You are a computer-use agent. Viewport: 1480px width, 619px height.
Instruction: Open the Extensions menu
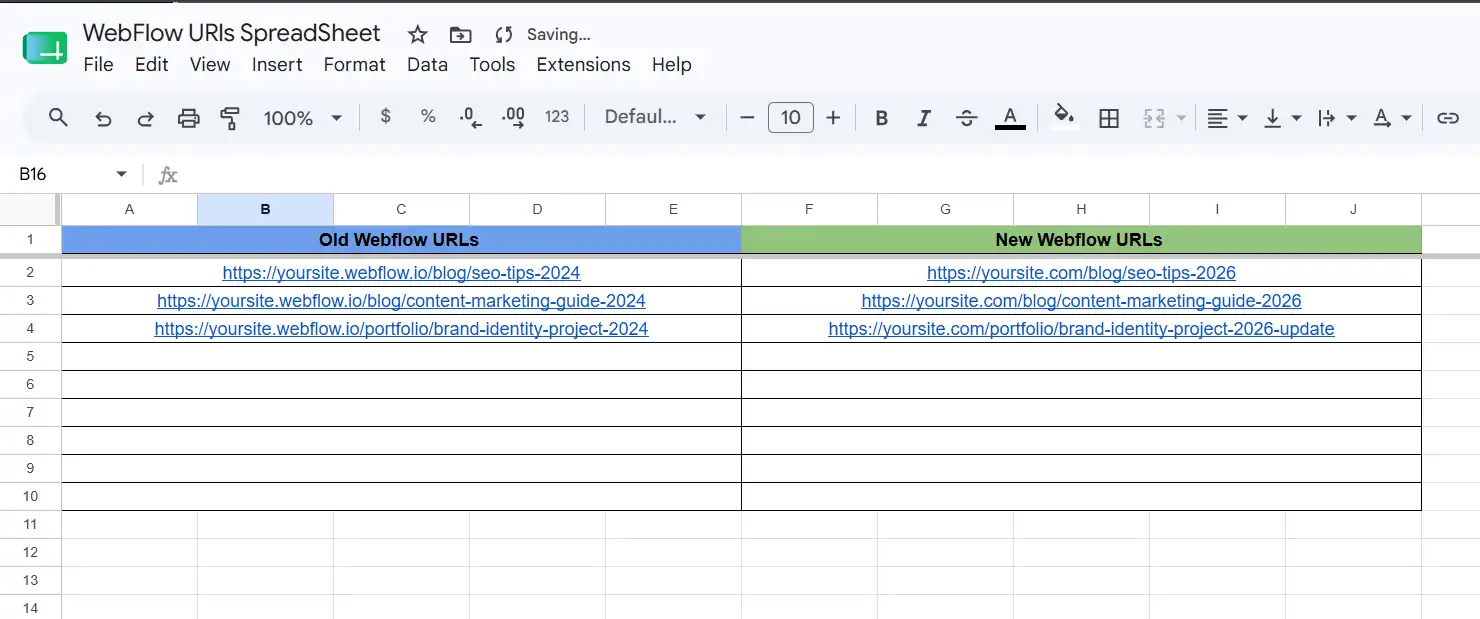(x=583, y=64)
